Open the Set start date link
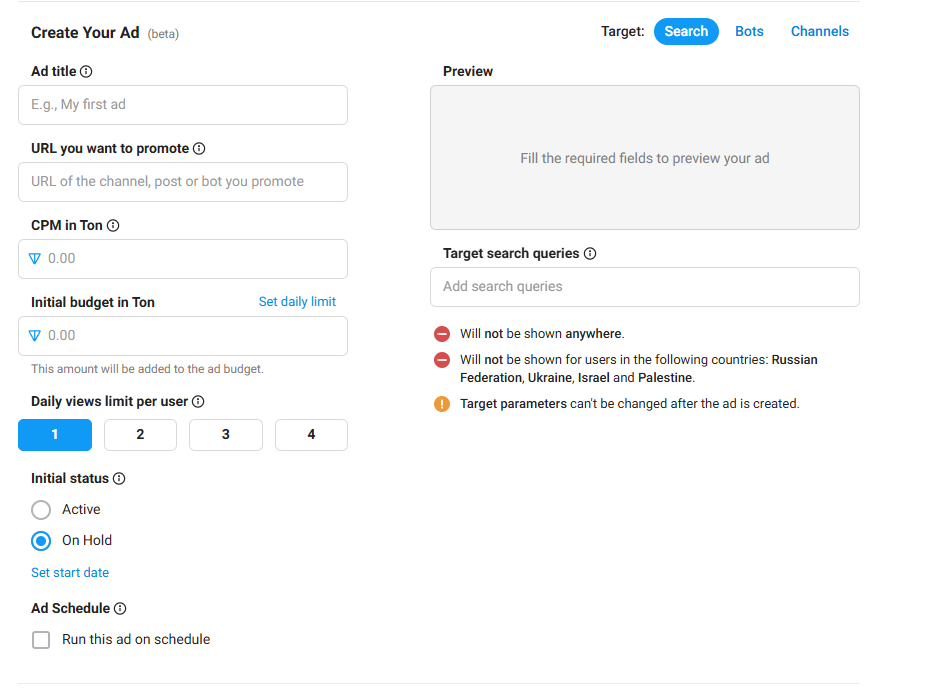Image resolution: width=934 pixels, height=691 pixels. point(70,573)
